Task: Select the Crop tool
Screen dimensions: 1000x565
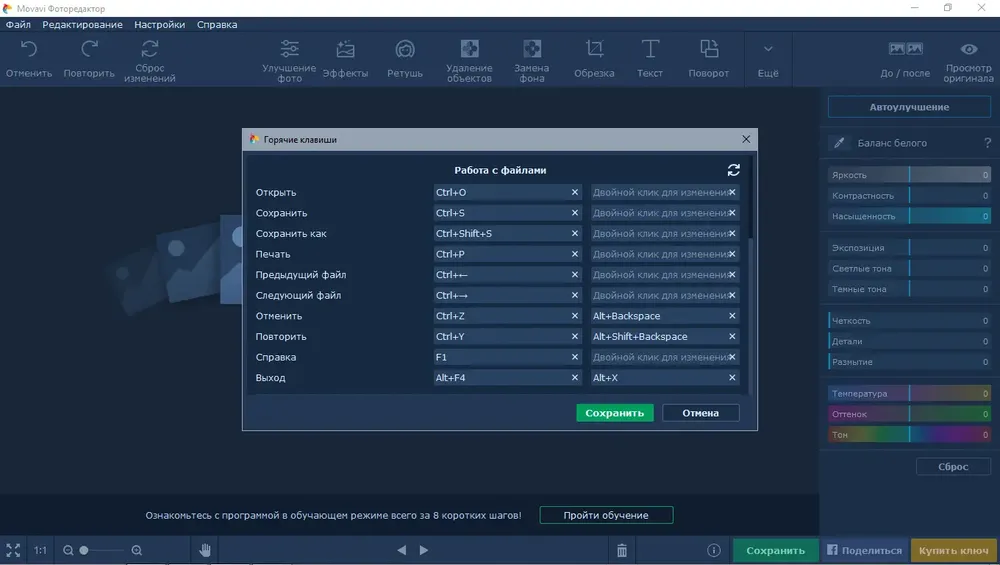Action: click(594, 49)
